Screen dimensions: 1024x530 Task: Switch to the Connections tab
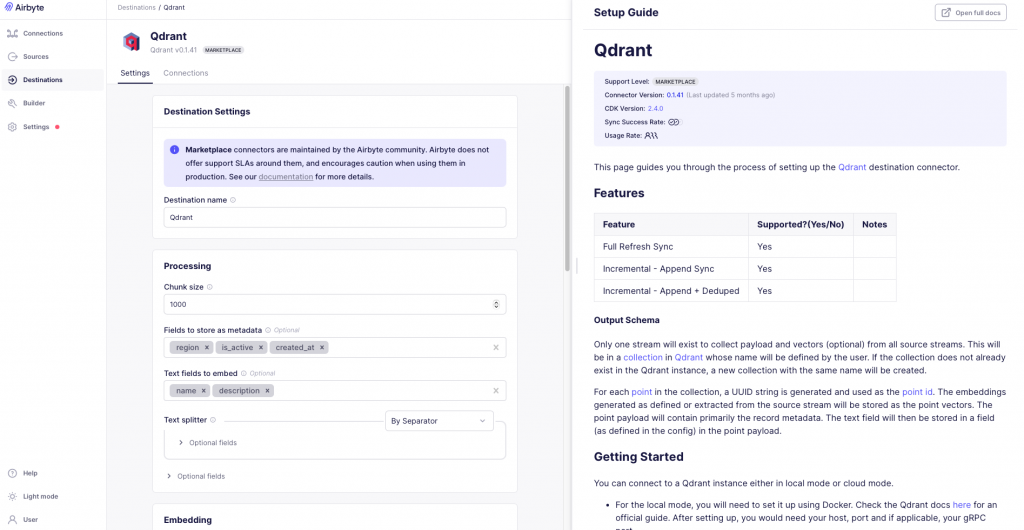pyautogui.click(x=185, y=73)
